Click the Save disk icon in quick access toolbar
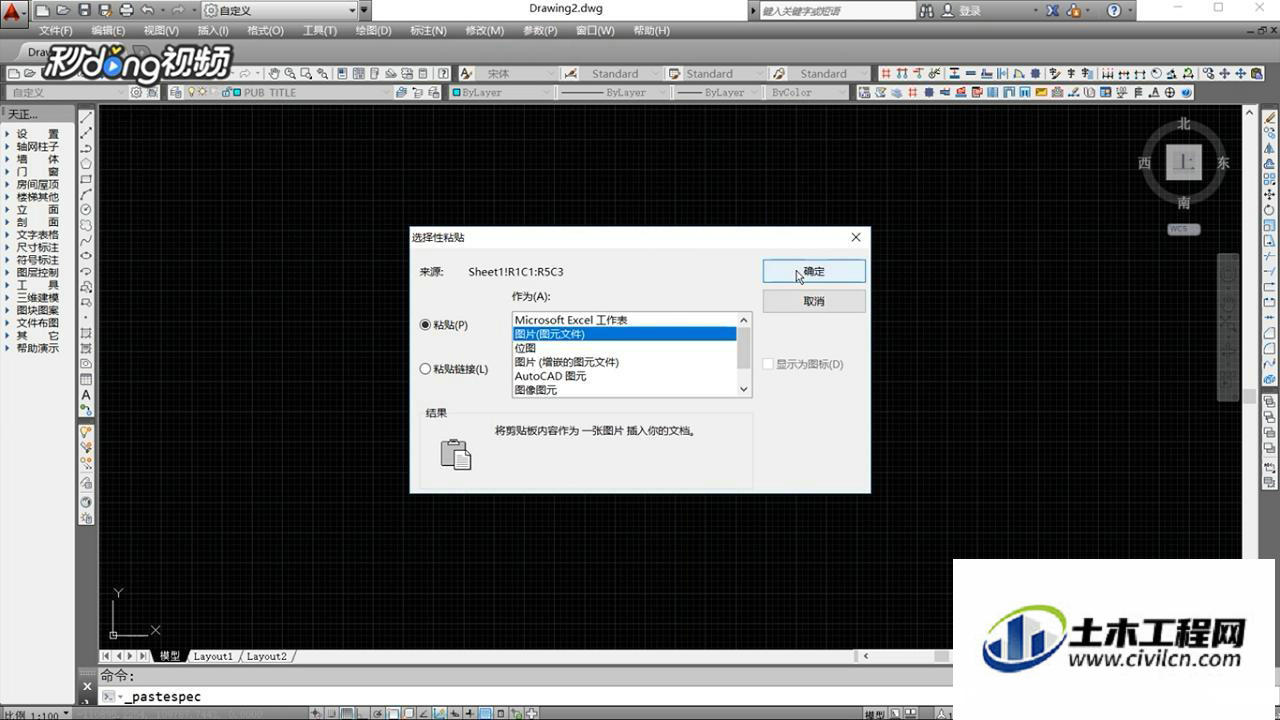 (x=84, y=10)
